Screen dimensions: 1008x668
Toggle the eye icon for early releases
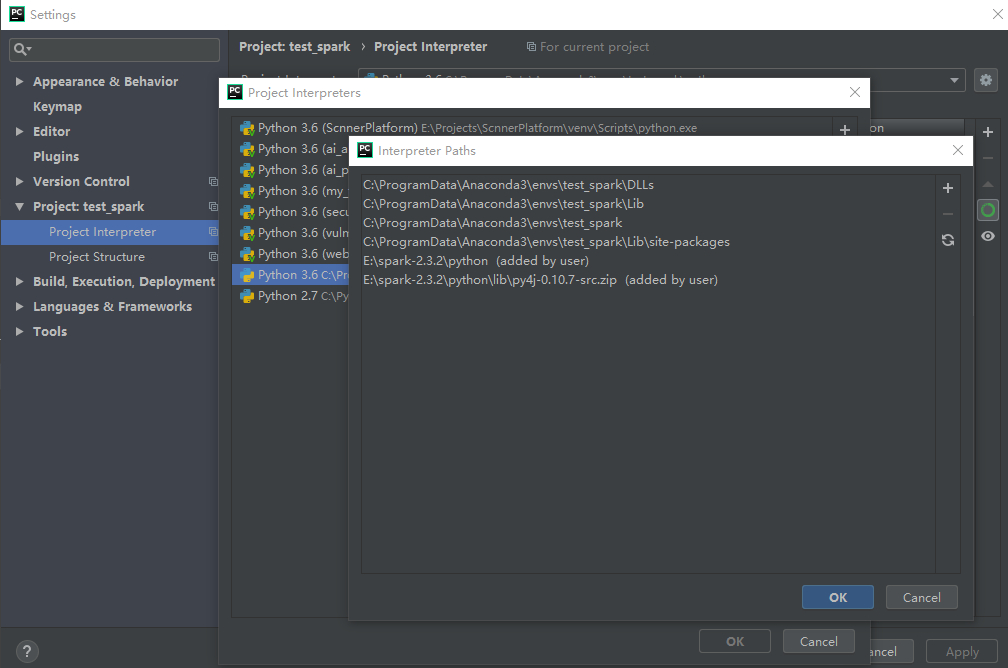click(x=988, y=236)
